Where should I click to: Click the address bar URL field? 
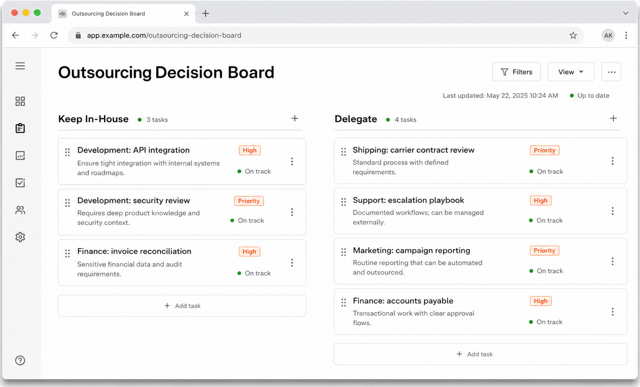pyautogui.click(x=326, y=36)
